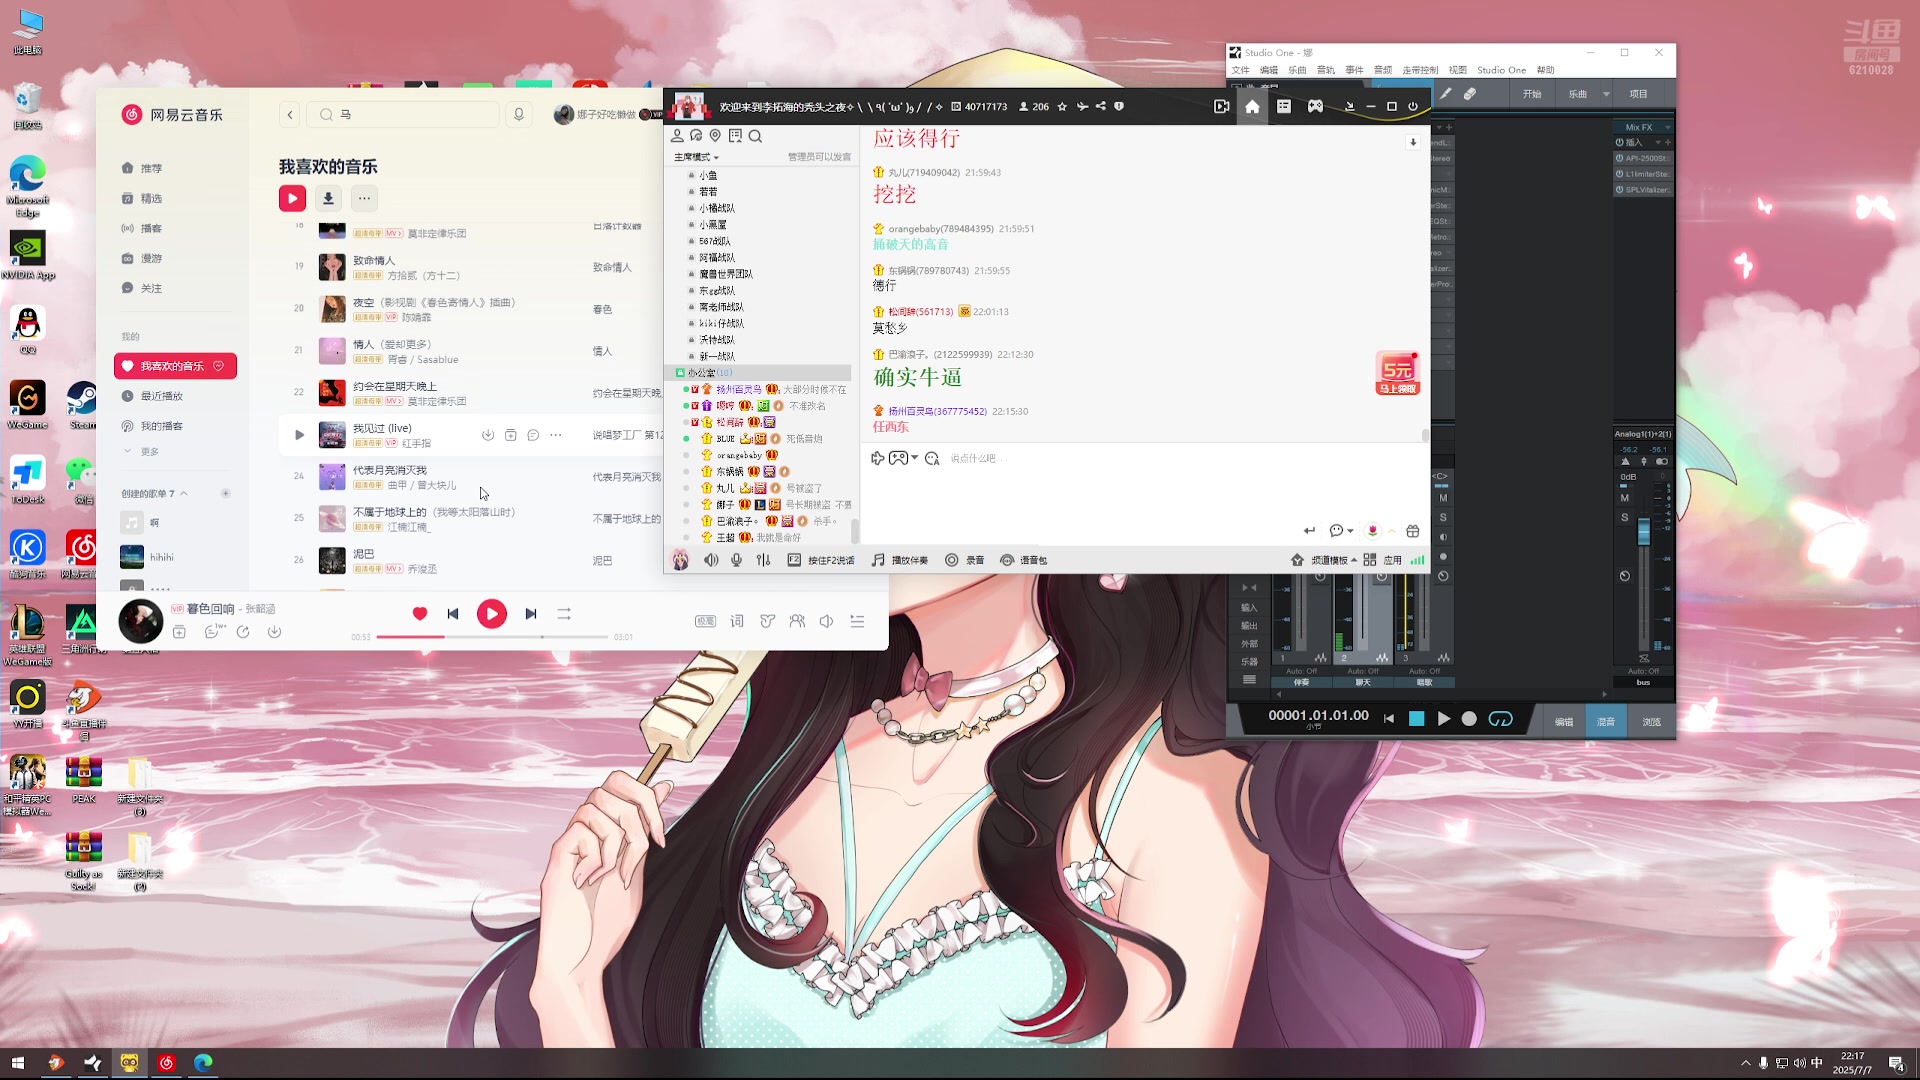The height and width of the screenshot is (1080, 1920).
Task: Open the YY gift box icon
Action: (x=1413, y=531)
